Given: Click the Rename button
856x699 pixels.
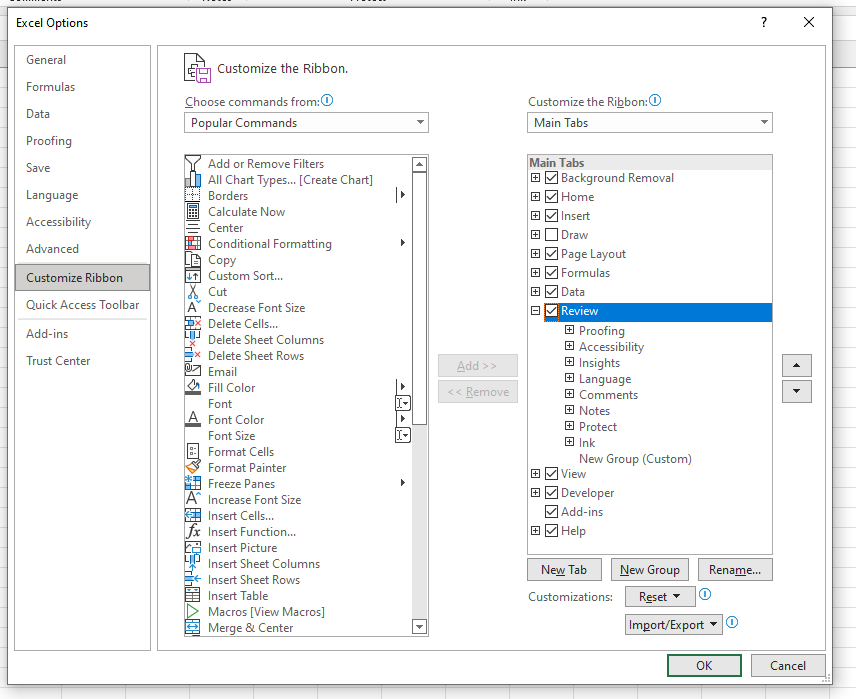Looking at the screenshot, I should pyautogui.click(x=735, y=570).
